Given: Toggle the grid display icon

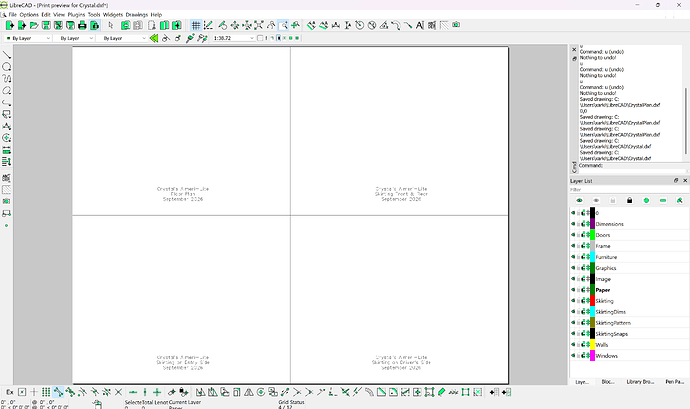Looking at the screenshot, I should [196, 26].
